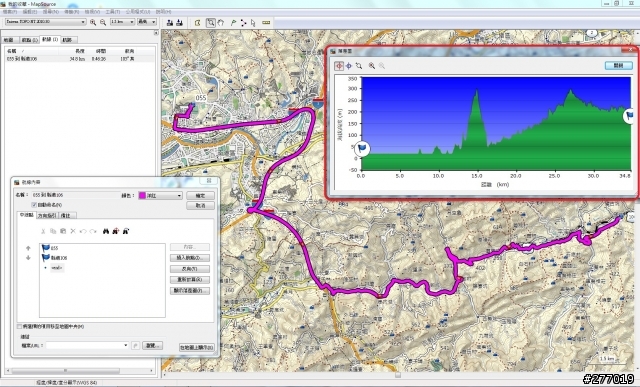
Task: Switch to the Waypoints tab in left panel
Action: (x=29, y=40)
